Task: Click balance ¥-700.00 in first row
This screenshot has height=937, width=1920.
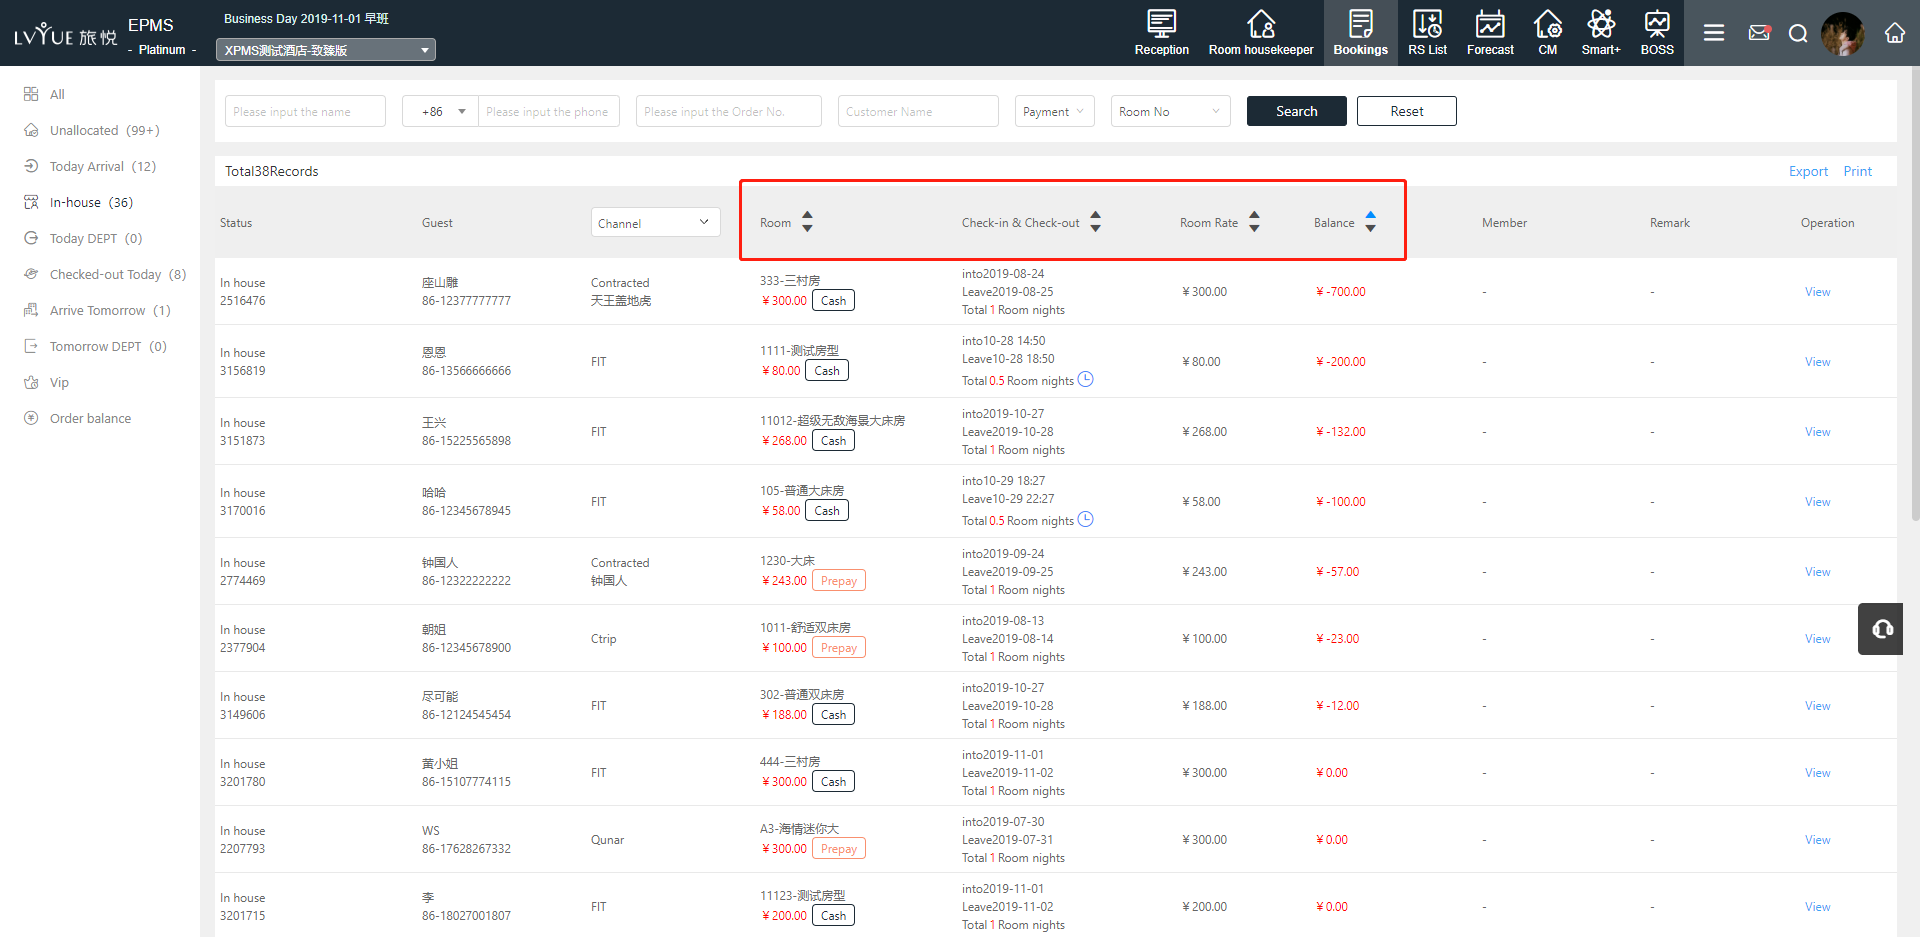Action: (1340, 292)
